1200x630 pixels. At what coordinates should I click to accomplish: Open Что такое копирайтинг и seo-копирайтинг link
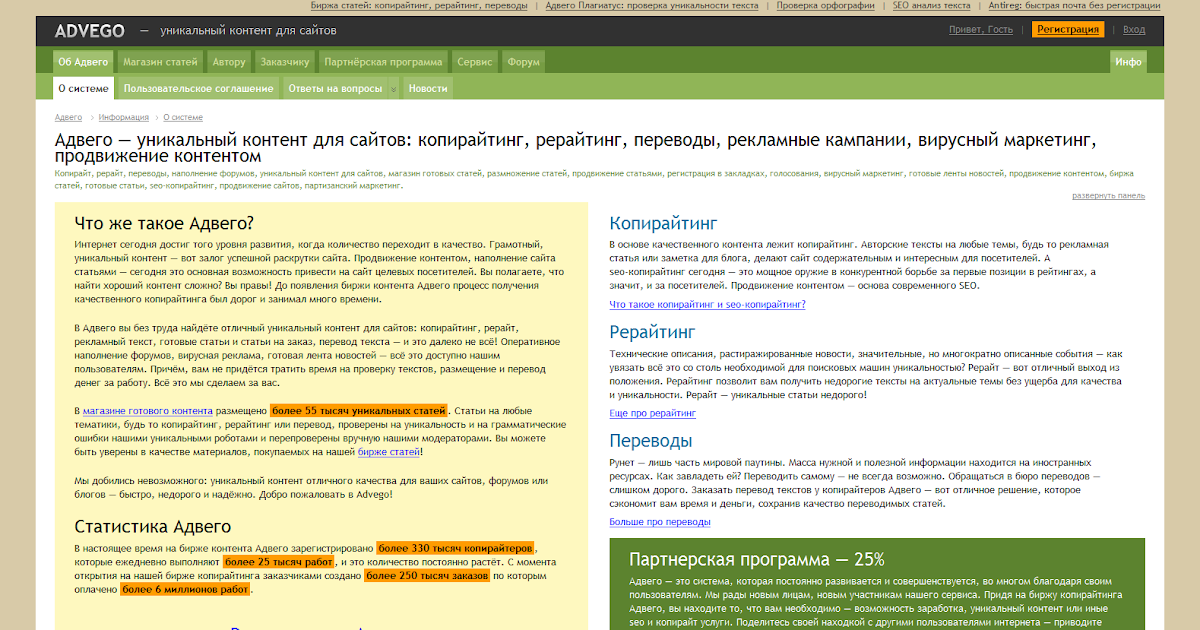click(707, 305)
